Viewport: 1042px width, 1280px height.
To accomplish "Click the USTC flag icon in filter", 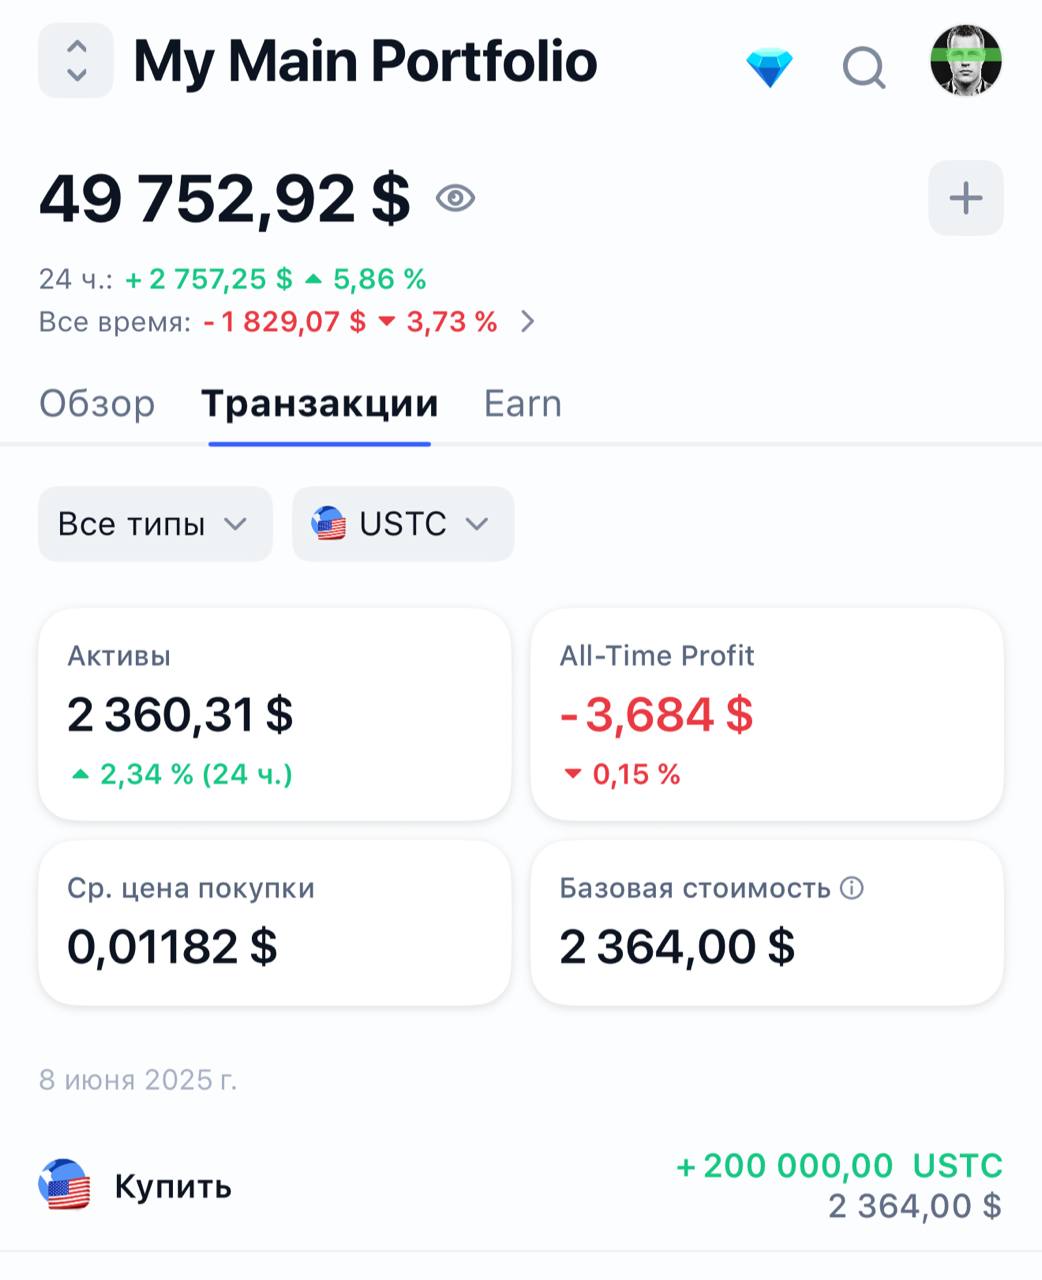I will [328, 524].
